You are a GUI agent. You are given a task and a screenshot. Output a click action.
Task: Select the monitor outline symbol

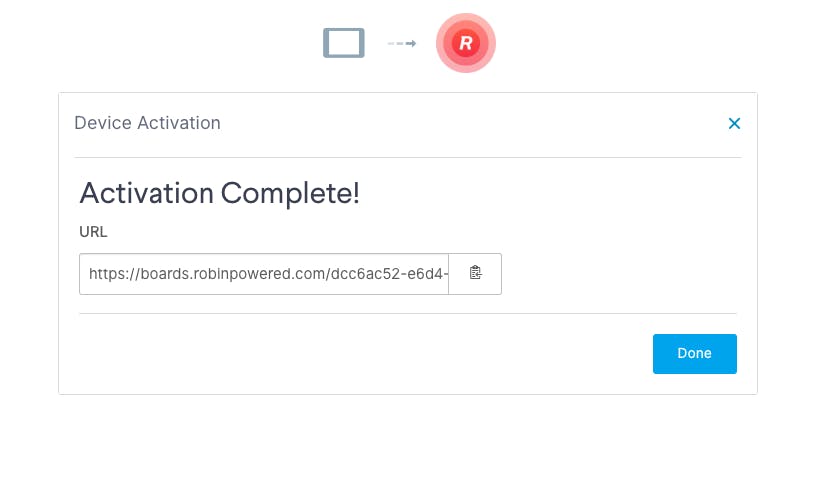[x=344, y=43]
